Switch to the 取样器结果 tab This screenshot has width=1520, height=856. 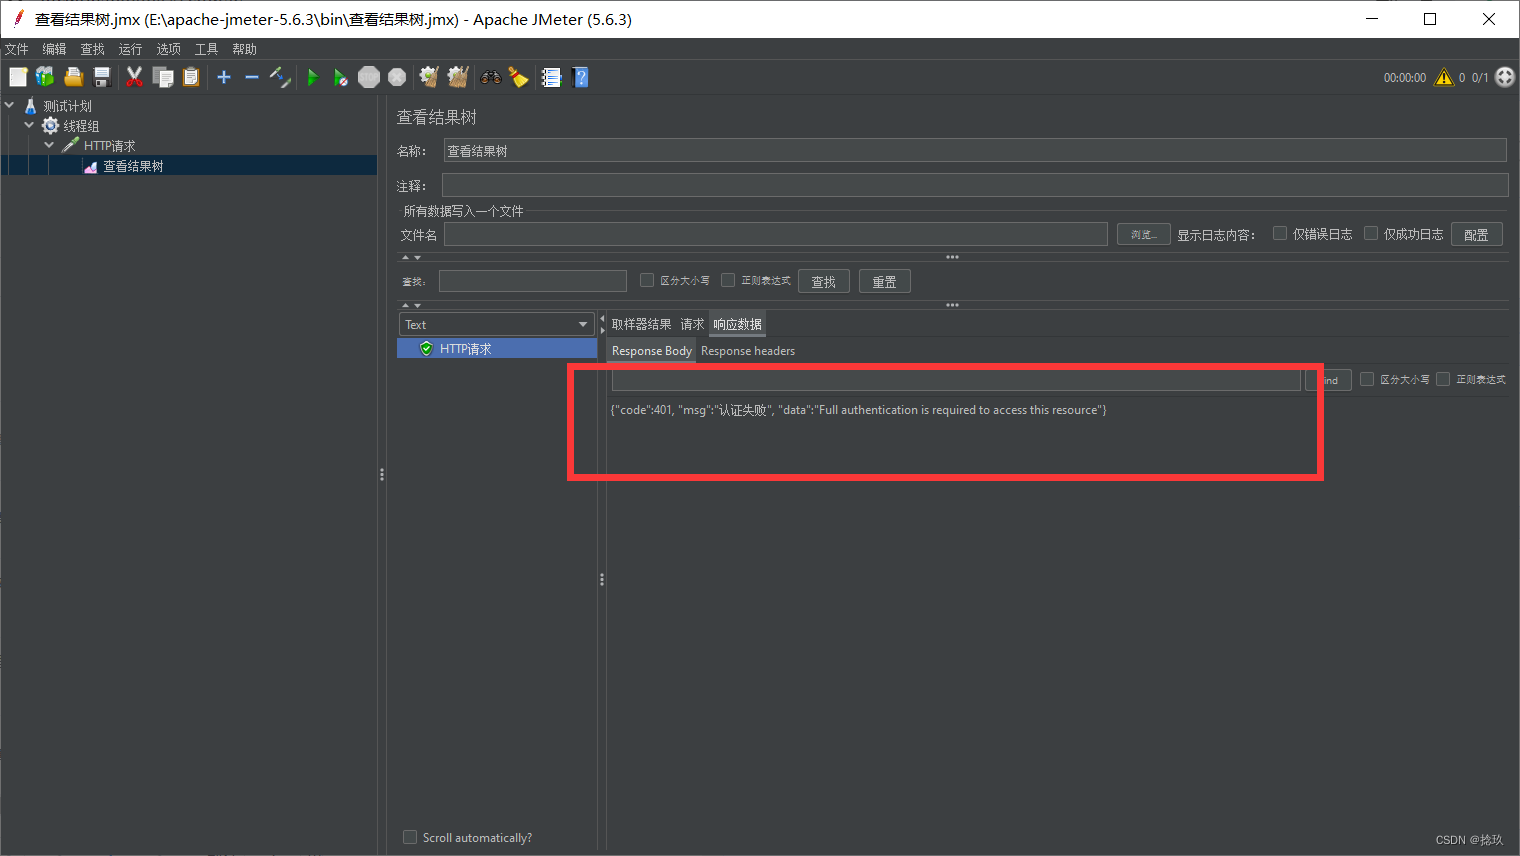click(642, 324)
